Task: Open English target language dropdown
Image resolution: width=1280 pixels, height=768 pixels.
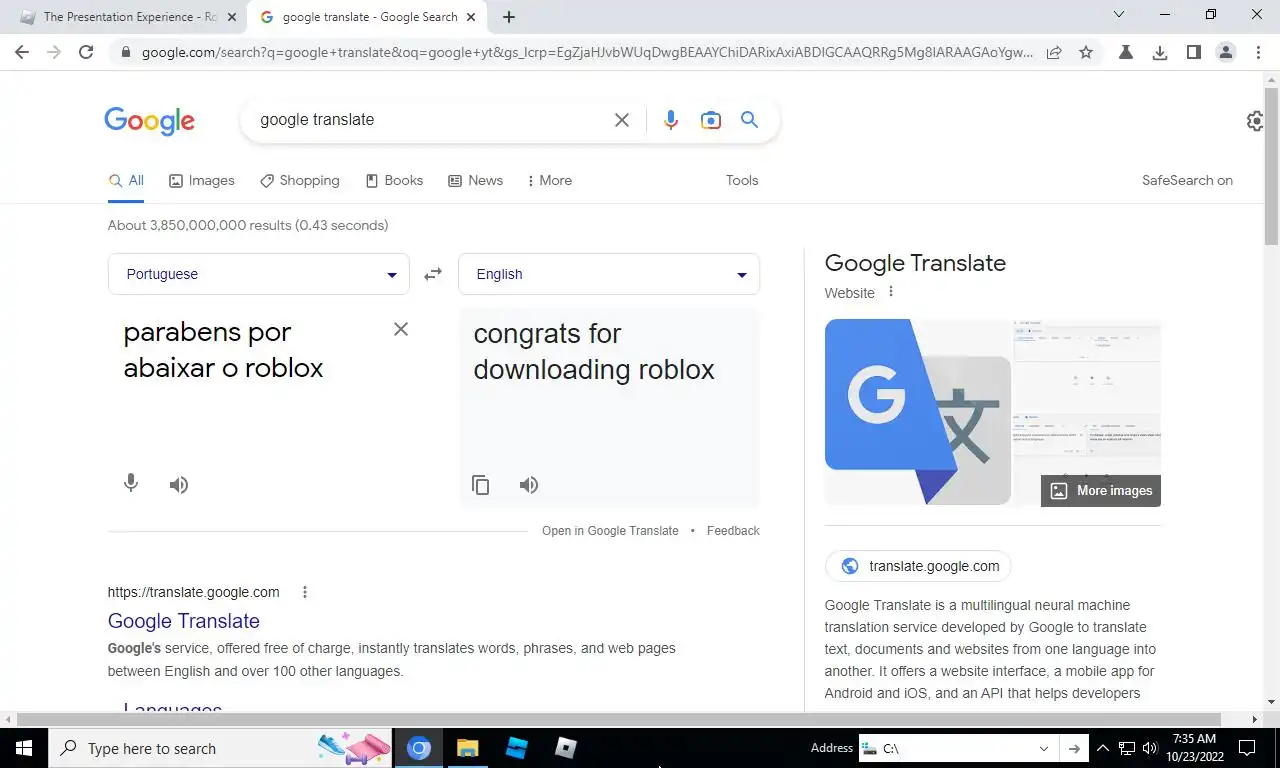Action: tap(609, 274)
